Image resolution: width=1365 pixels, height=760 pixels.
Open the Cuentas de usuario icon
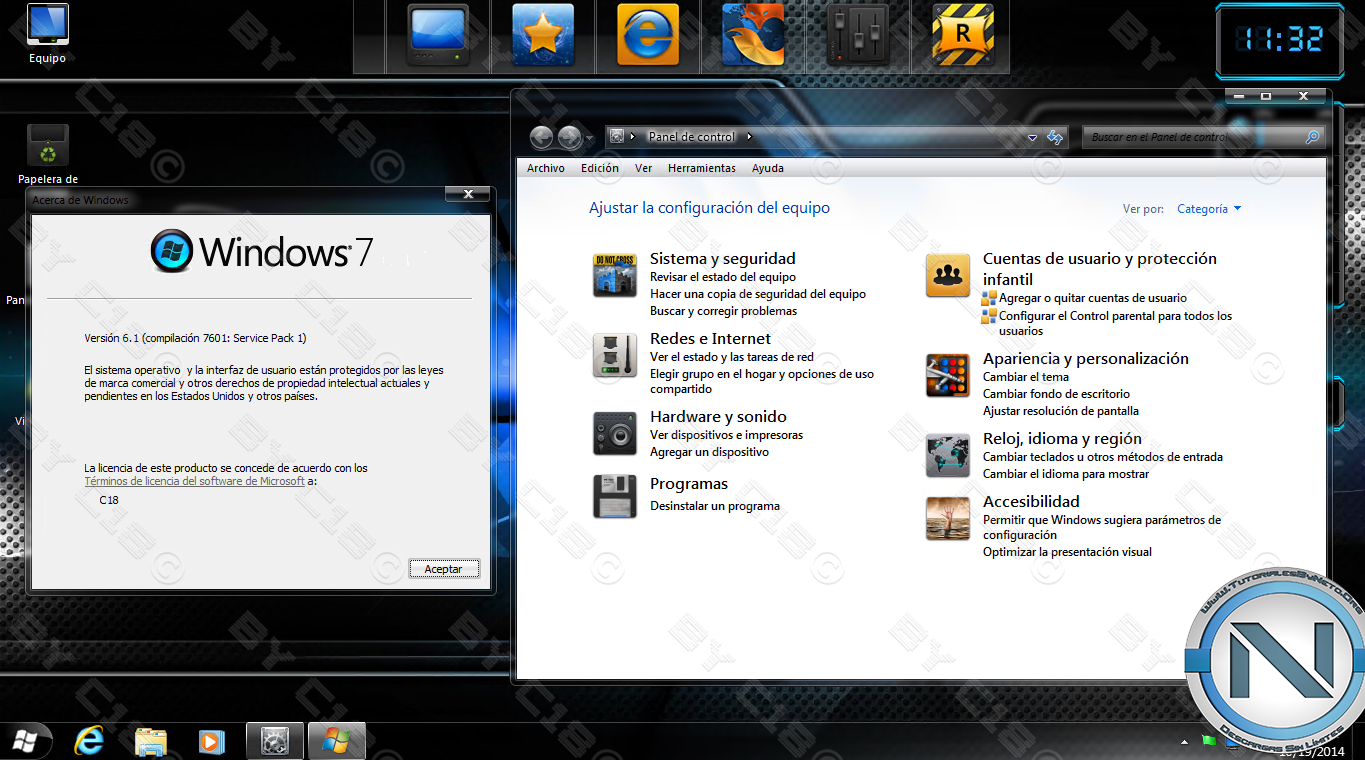point(948,275)
